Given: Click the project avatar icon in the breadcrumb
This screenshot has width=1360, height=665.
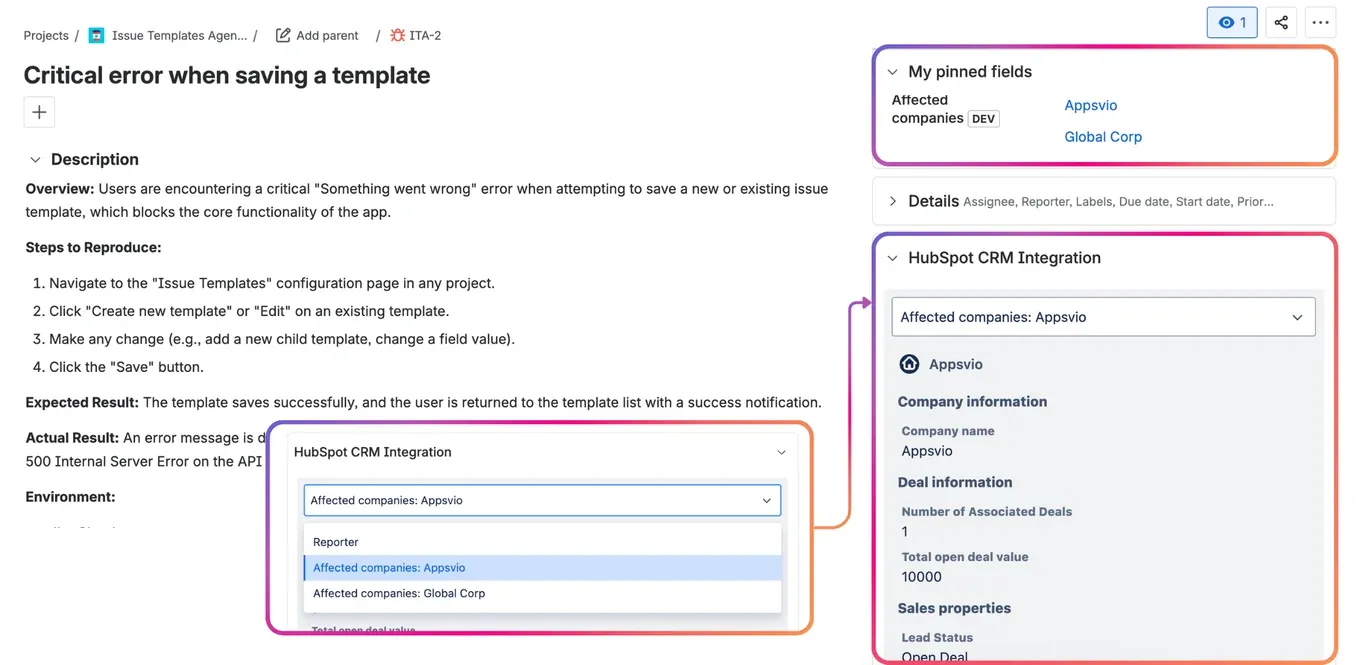Looking at the screenshot, I should pyautogui.click(x=96, y=34).
